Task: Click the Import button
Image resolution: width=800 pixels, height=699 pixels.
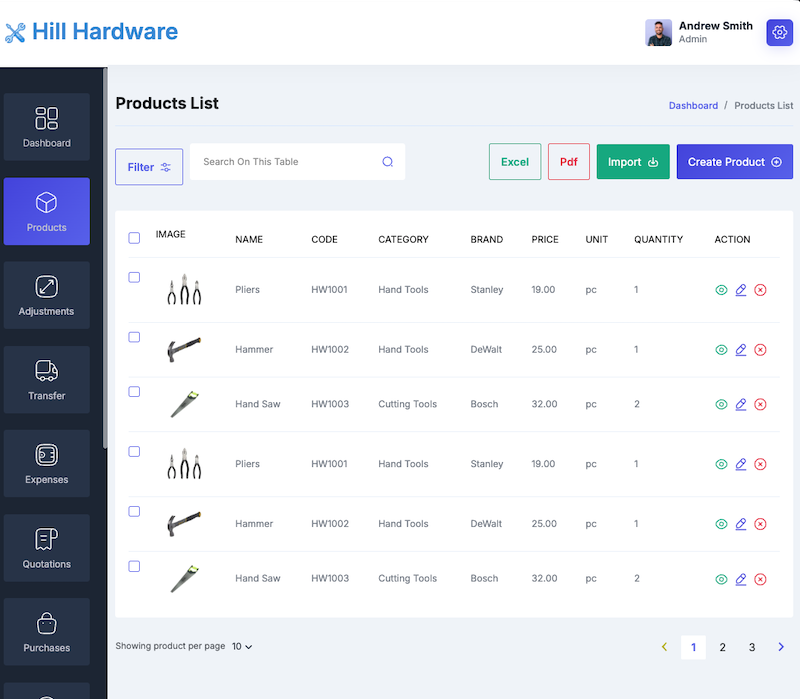Action: click(633, 162)
